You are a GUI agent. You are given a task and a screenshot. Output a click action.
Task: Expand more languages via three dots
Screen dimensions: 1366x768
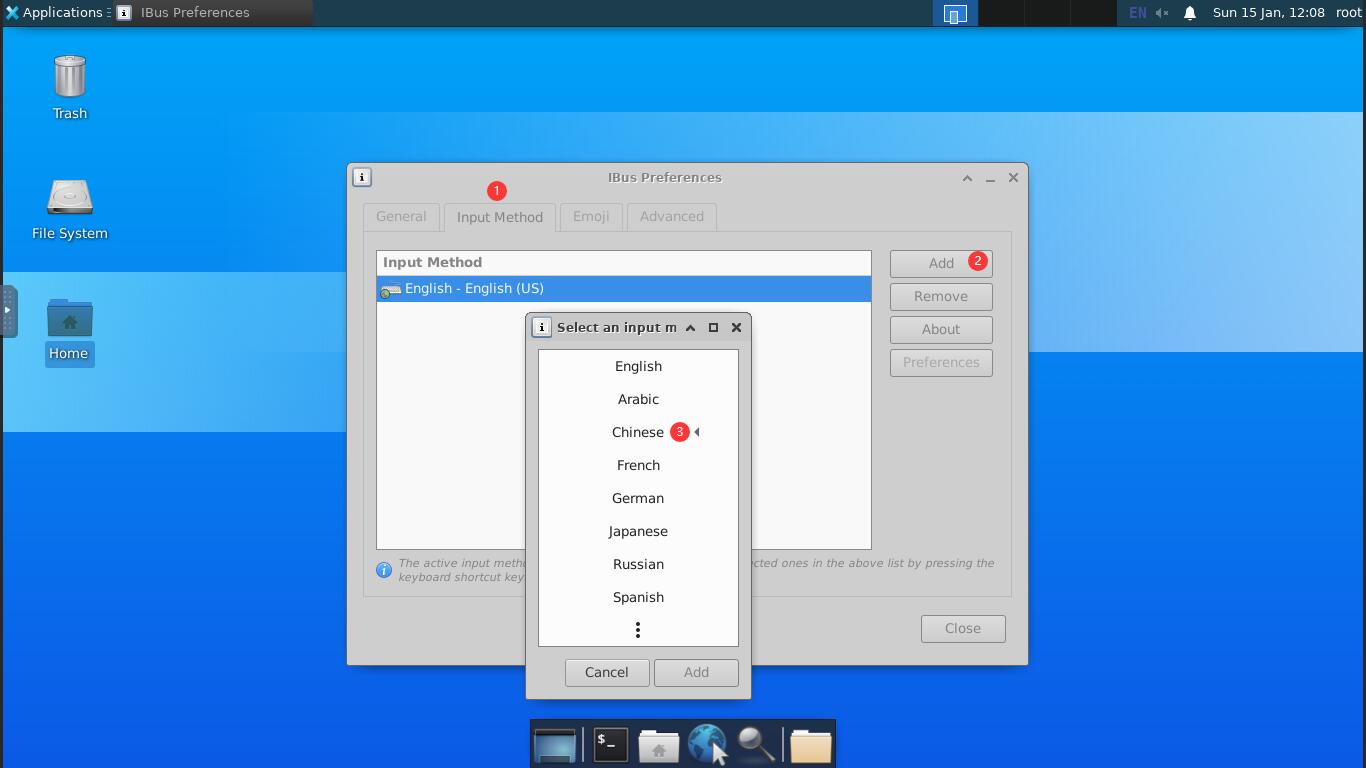coord(638,630)
